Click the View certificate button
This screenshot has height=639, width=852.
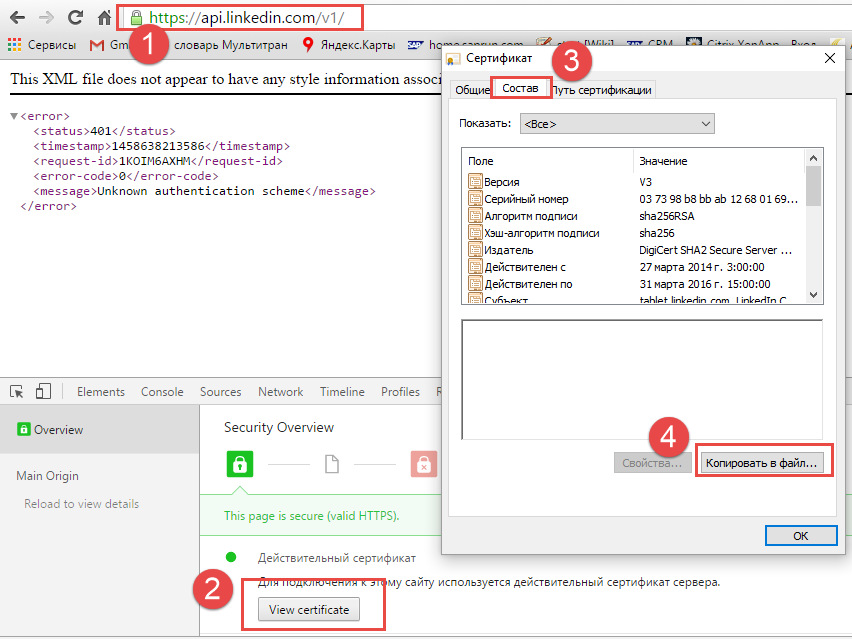(x=309, y=610)
